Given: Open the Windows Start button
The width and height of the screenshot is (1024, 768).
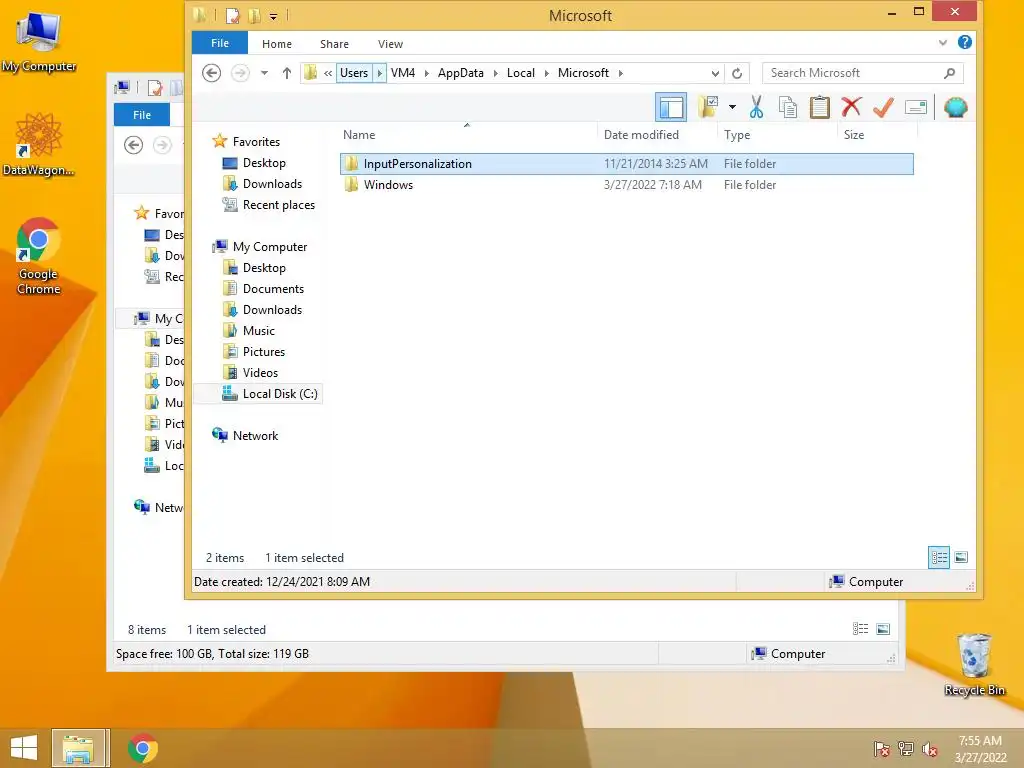Looking at the screenshot, I should (24, 748).
